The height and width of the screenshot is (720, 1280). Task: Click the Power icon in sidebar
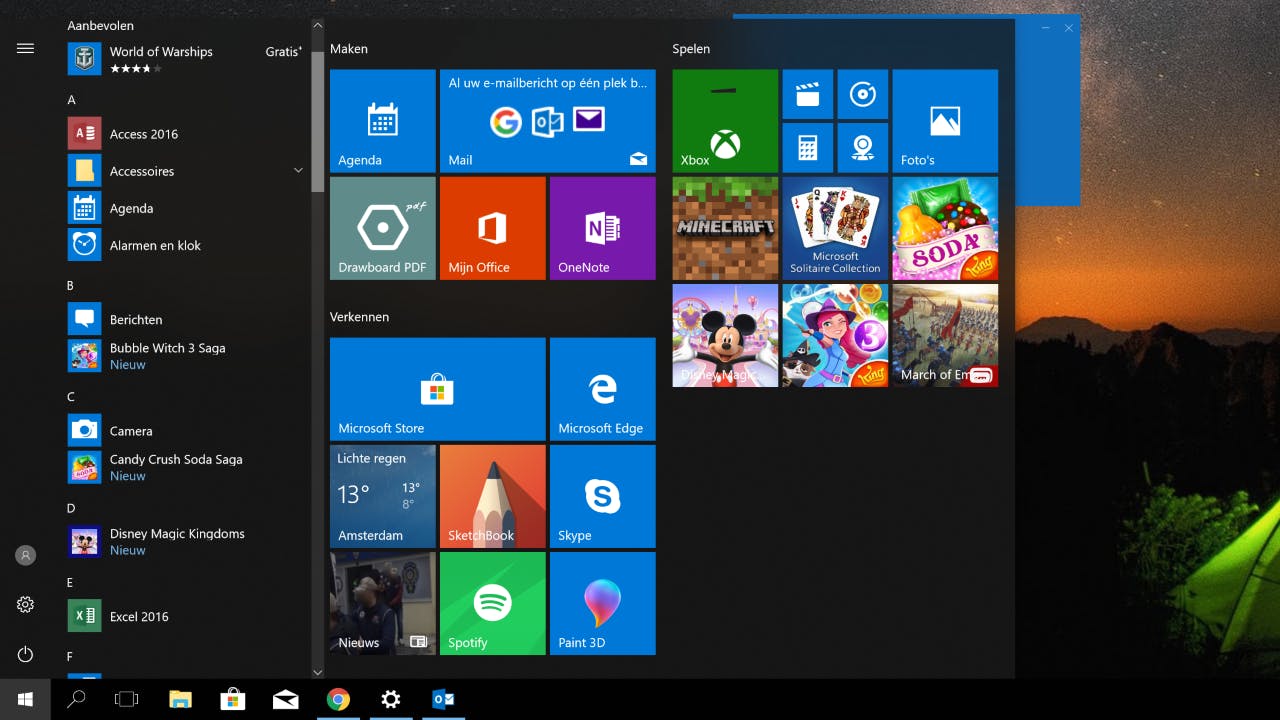point(26,654)
